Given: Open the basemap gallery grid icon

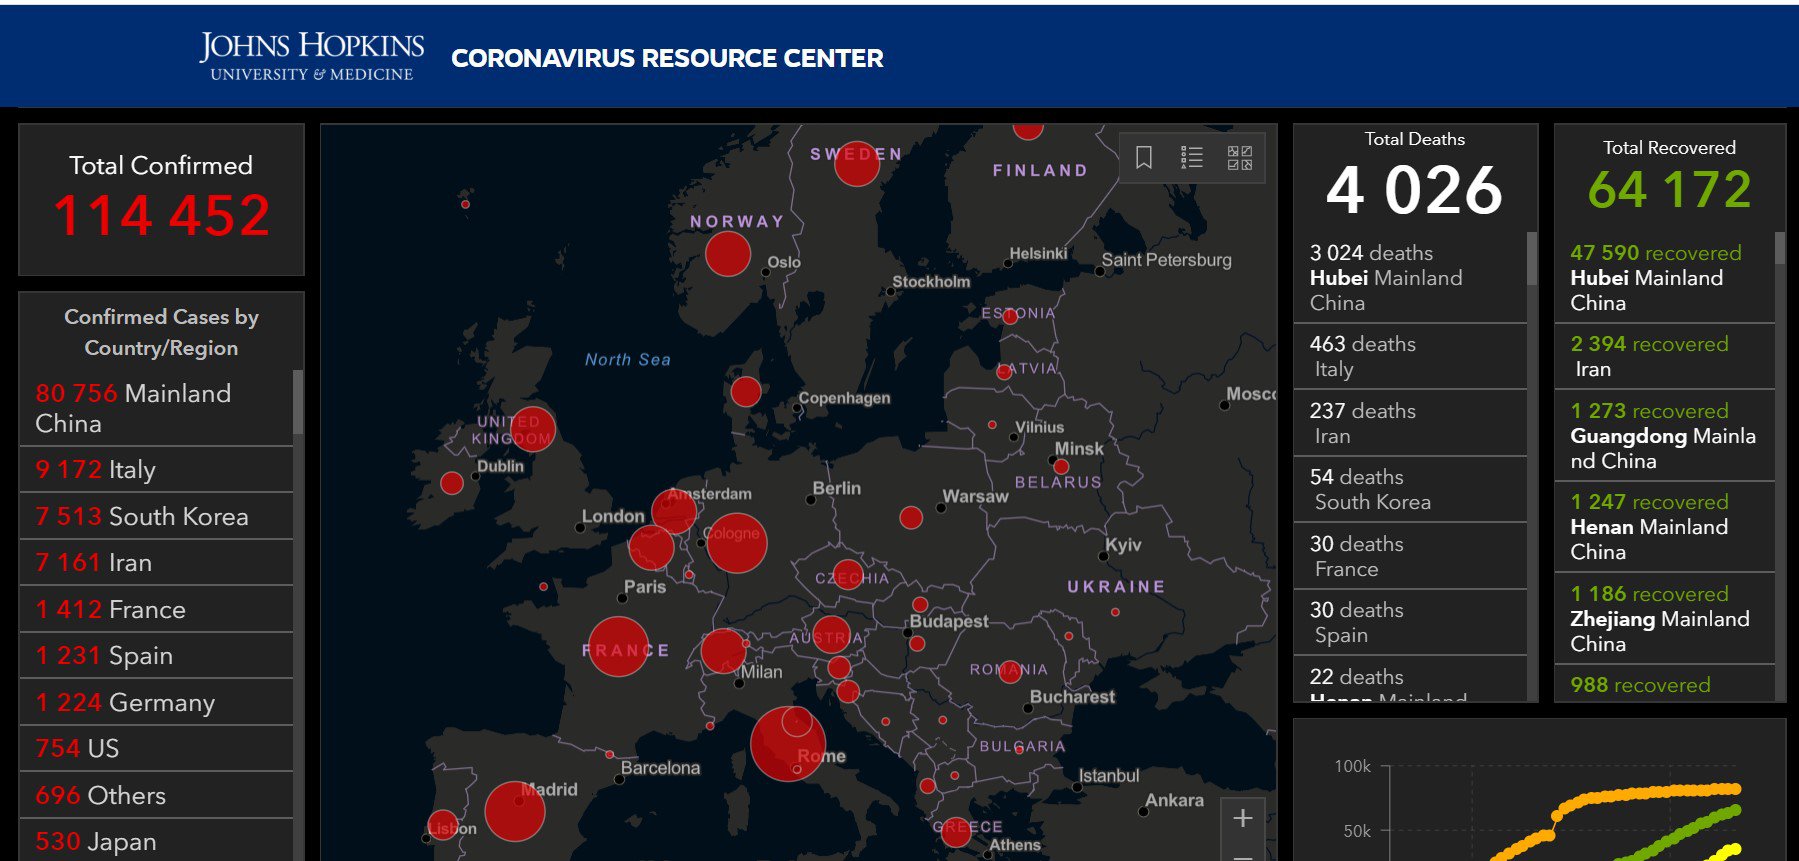Looking at the screenshot, I should 1240,158.
